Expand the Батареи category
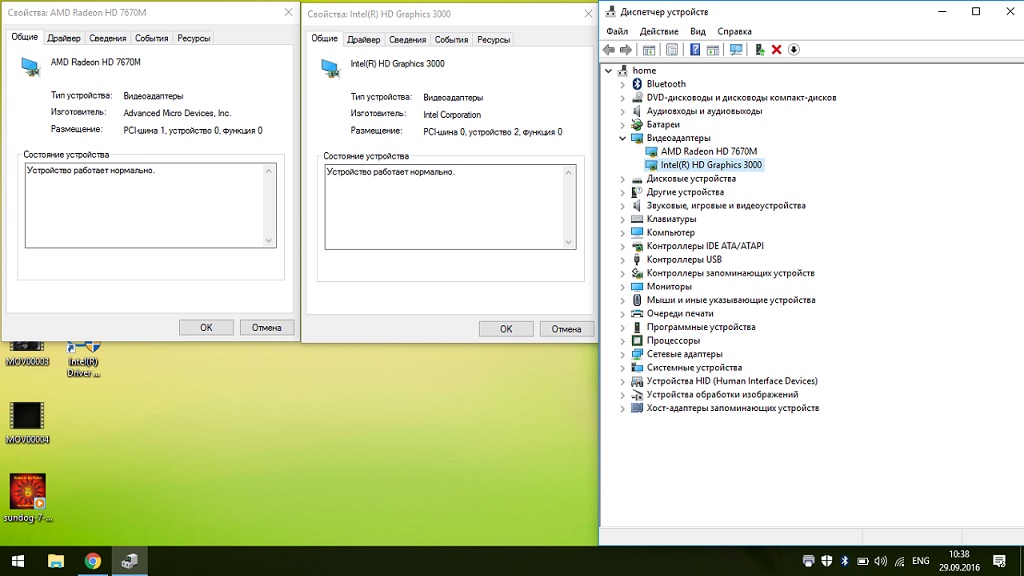Screen dimensions: 1024x576 click(622, 125)
